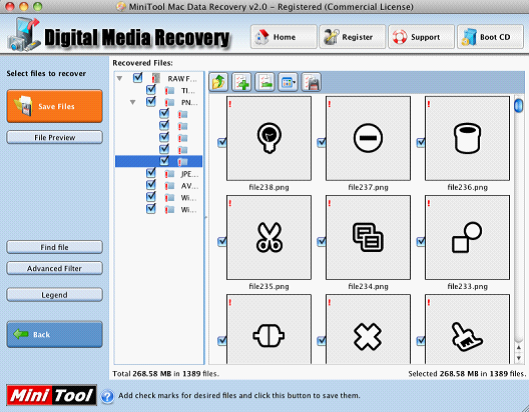Click the PN... folder icon in tree
529x412 pixels.
(169, 102)
